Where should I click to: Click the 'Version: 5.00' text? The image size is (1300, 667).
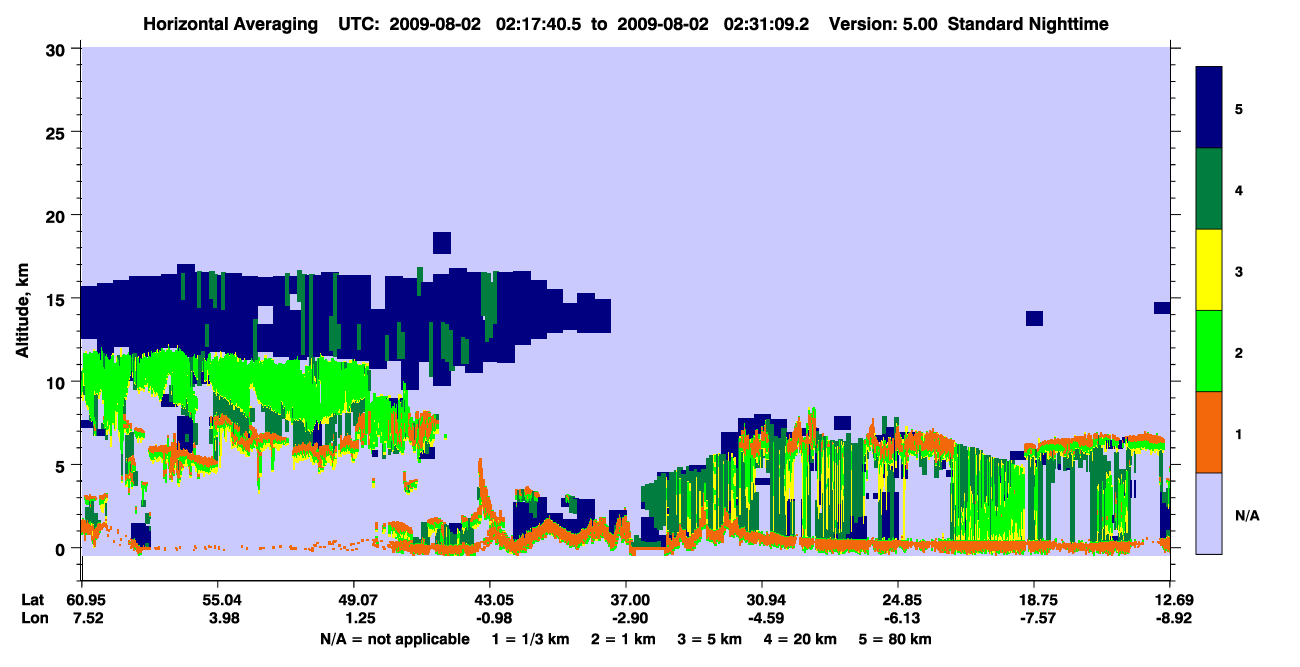(x=883, y=23)
